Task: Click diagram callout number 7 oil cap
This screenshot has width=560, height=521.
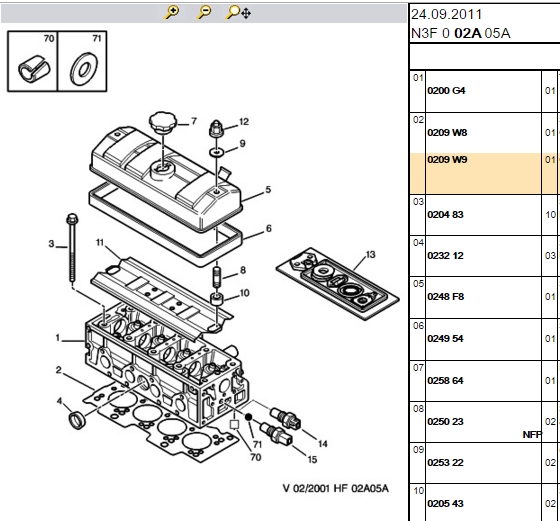Action: coord(194,121)
